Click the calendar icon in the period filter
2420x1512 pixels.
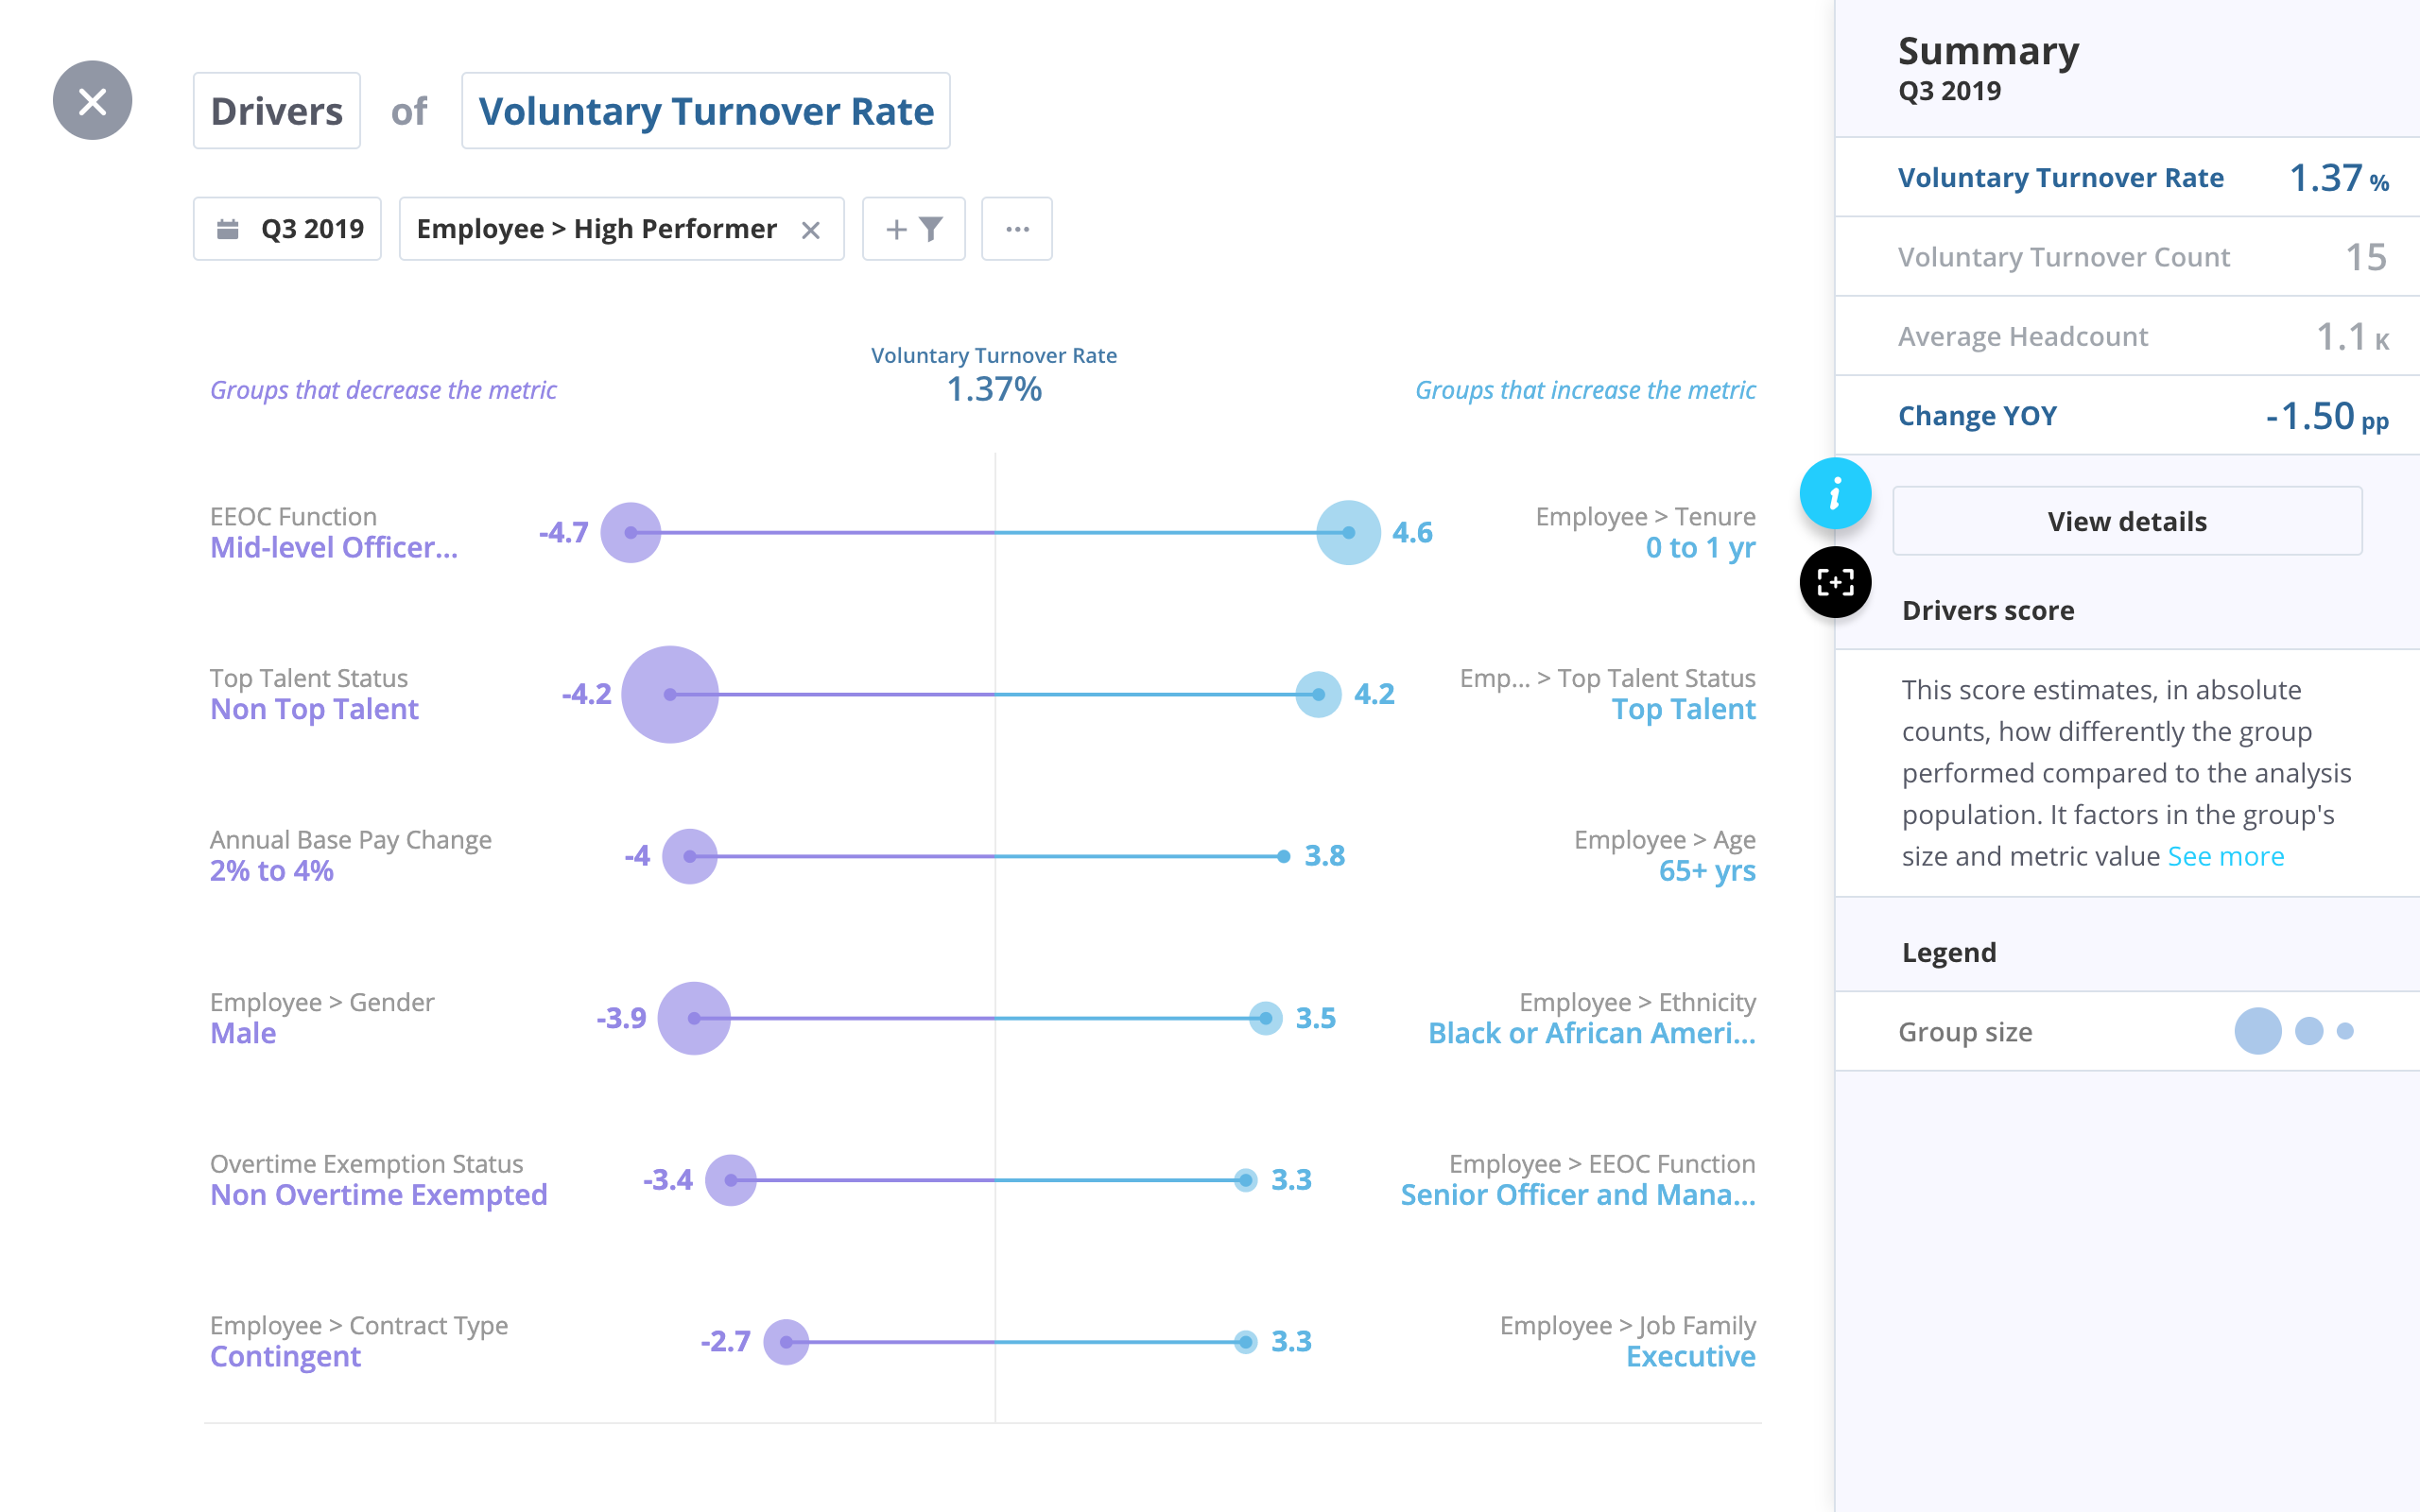point(228,229)
